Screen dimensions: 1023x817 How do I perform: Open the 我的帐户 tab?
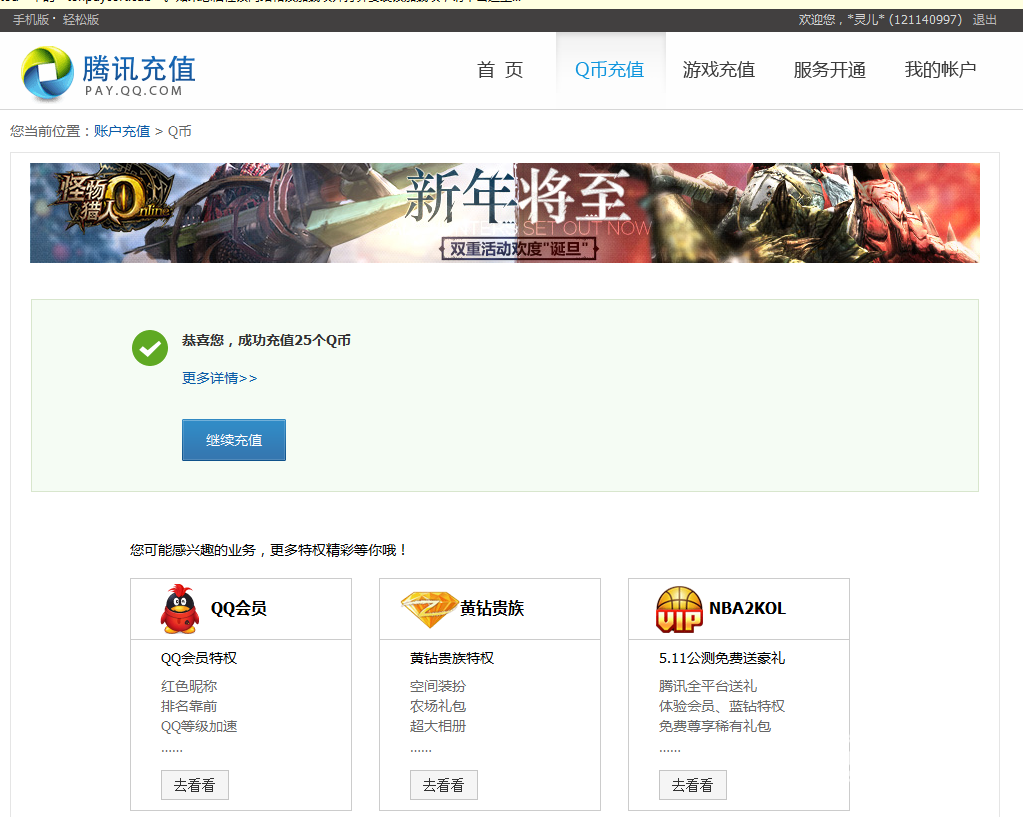[940, 70]
